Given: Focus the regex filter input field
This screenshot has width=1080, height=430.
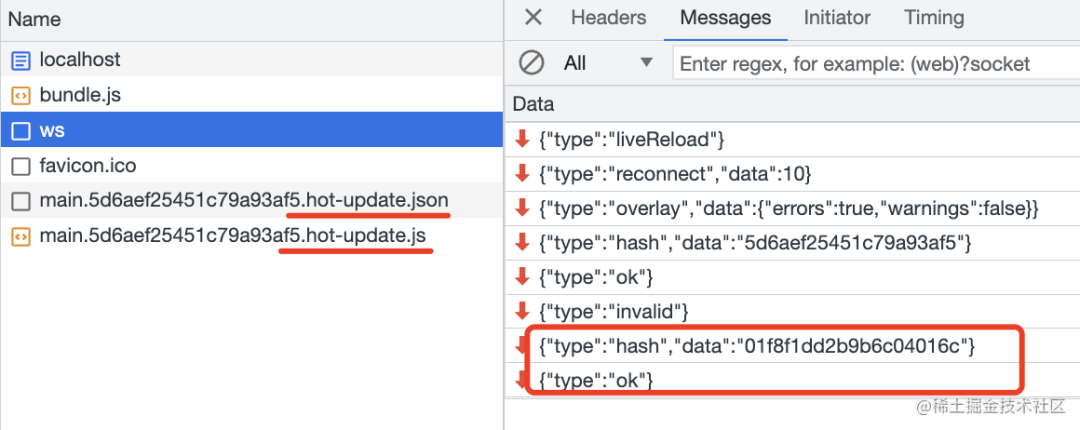Looking at the screenshot, I should (870, 63).
